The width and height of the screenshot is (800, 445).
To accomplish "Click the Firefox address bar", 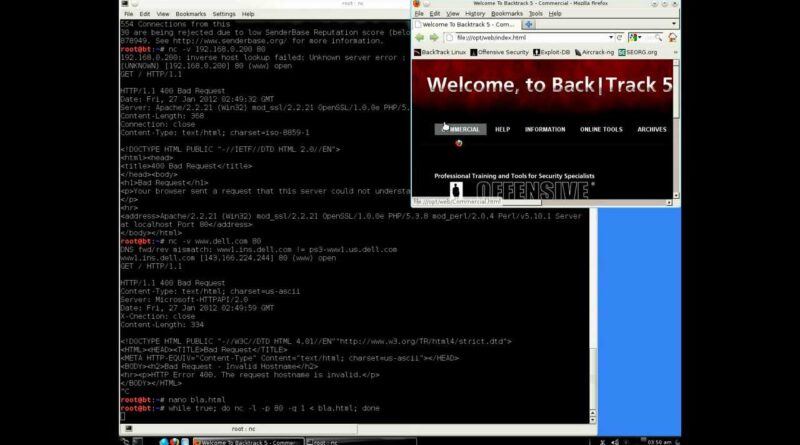I will coord(528,38).
